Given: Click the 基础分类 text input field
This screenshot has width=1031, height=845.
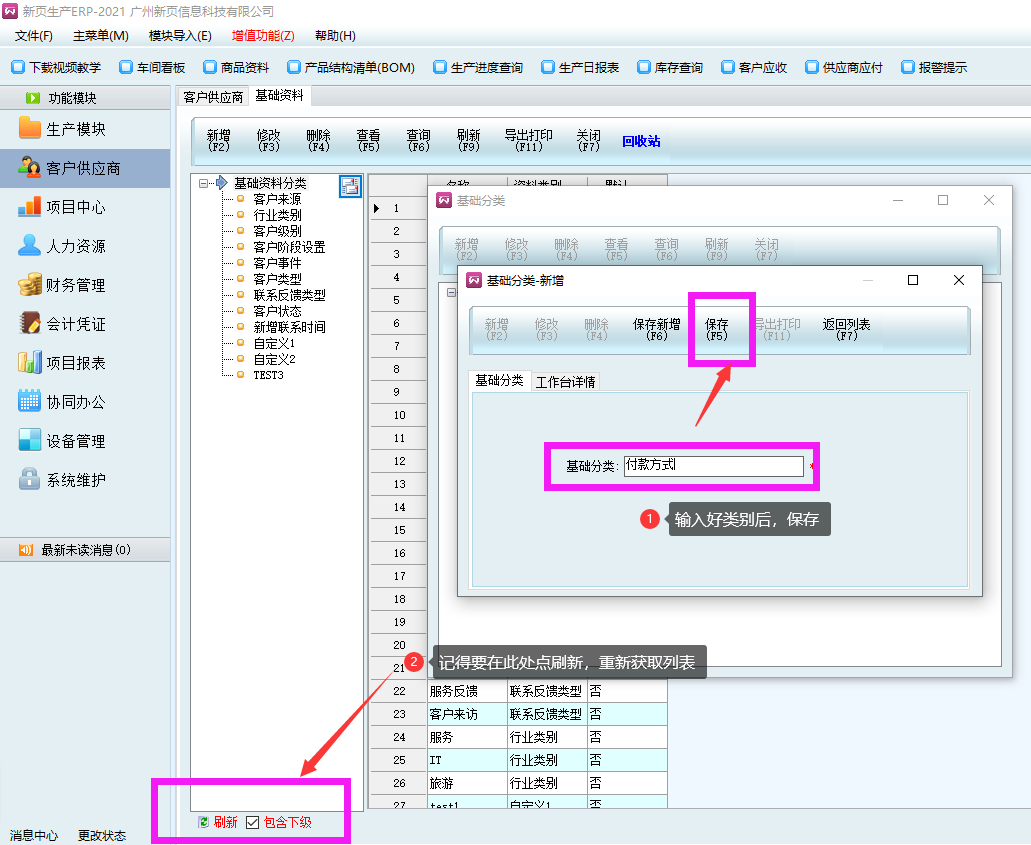Looking at the screenshot, I should [713, 466].
